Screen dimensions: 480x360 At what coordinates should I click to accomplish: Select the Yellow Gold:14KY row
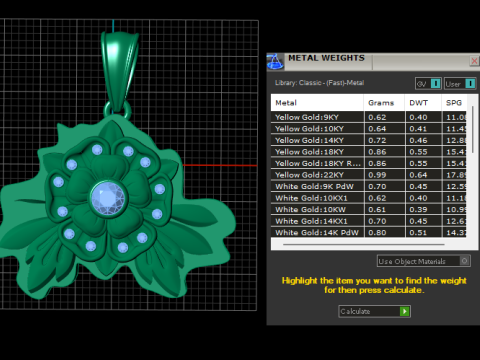369,140
